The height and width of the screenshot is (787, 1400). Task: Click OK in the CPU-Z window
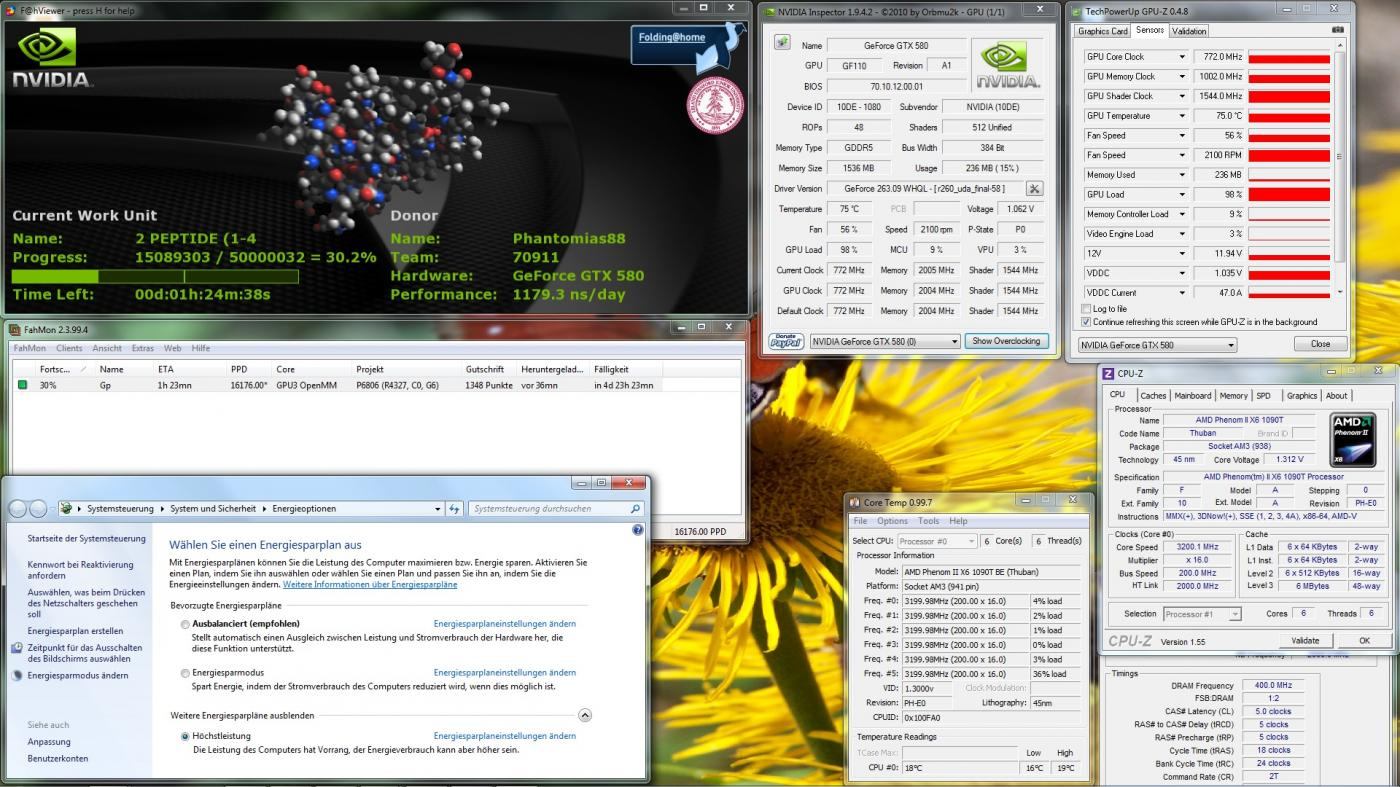tap(1364, 641)
